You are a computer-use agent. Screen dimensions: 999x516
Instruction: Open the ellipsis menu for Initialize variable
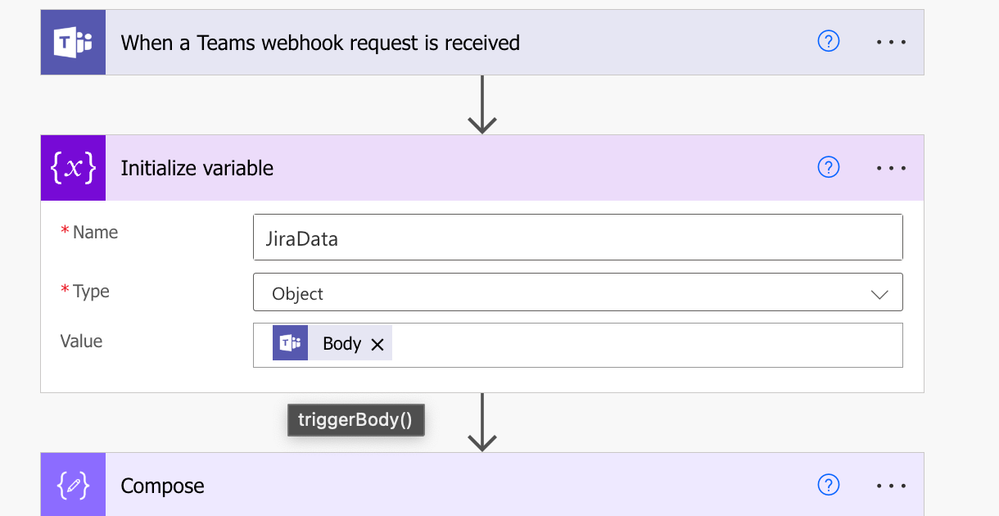[x=891, y=168]
